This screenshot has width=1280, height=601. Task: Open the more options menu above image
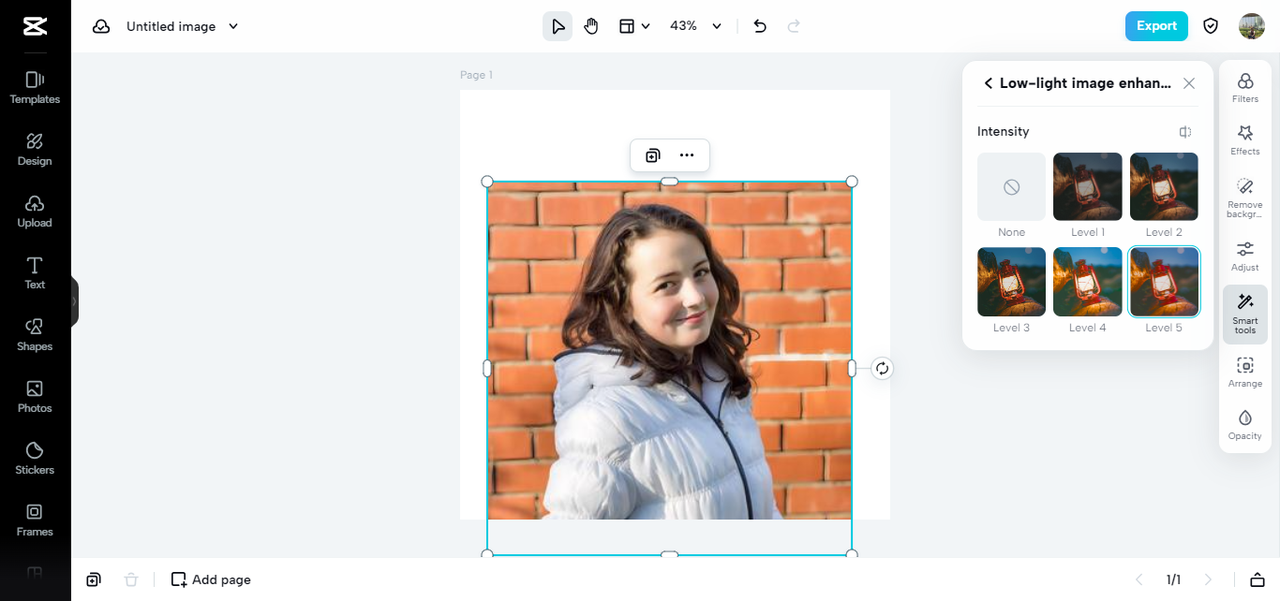[x=686, y=155]
